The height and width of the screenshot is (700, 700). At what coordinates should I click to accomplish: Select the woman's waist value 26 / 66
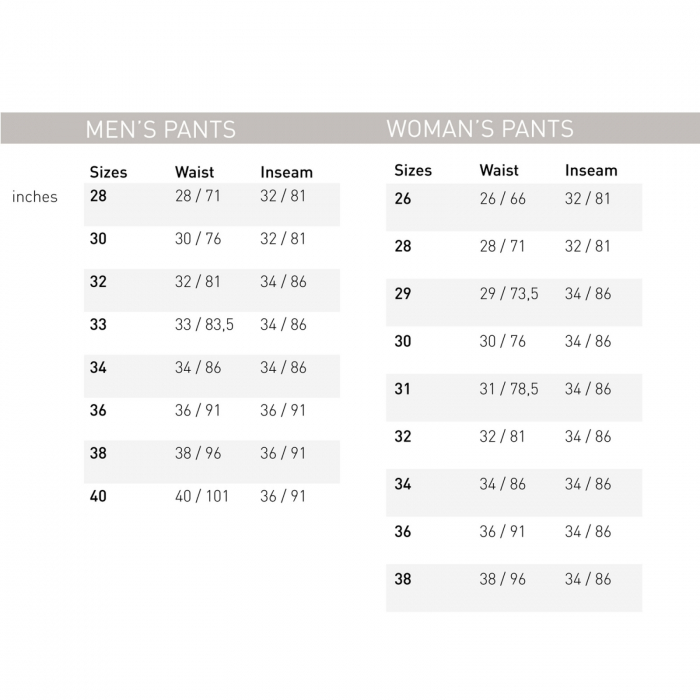(x=502, y=199)
